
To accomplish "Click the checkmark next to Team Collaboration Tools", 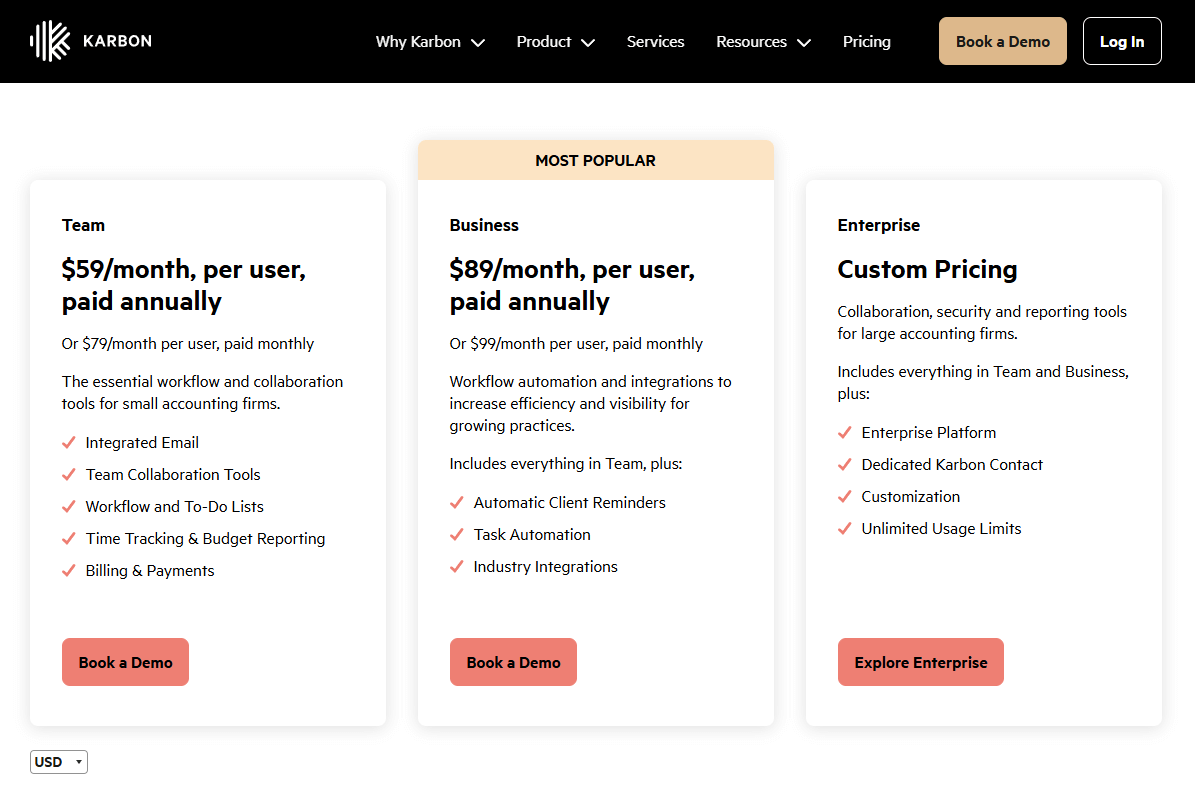I will tap(69, 474).
